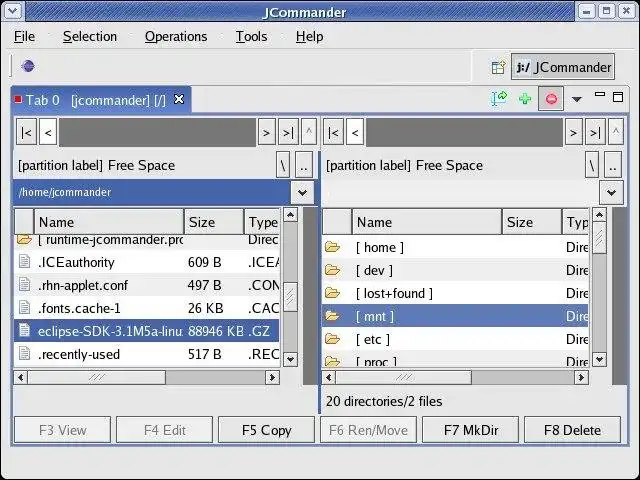Click the left file list scroll-down arrow
This screenshot has height=480, width=640.
click(x=290, y=360)
